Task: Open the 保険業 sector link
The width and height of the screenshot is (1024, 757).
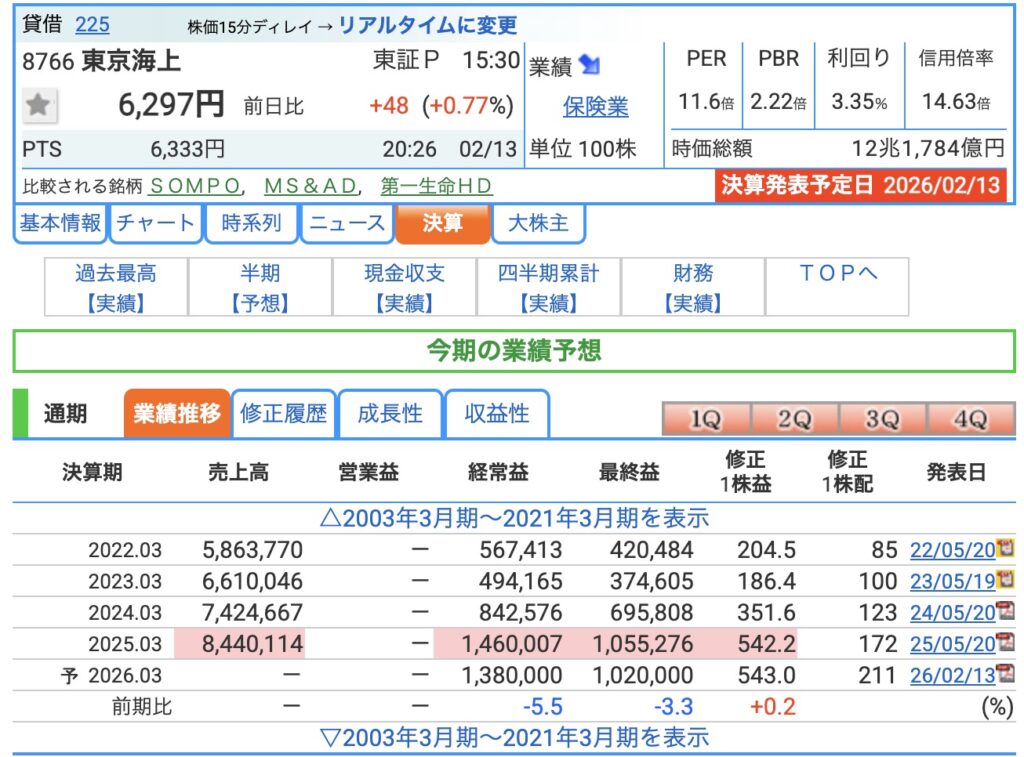Action: pyautogui.click(x=595, y=105)
